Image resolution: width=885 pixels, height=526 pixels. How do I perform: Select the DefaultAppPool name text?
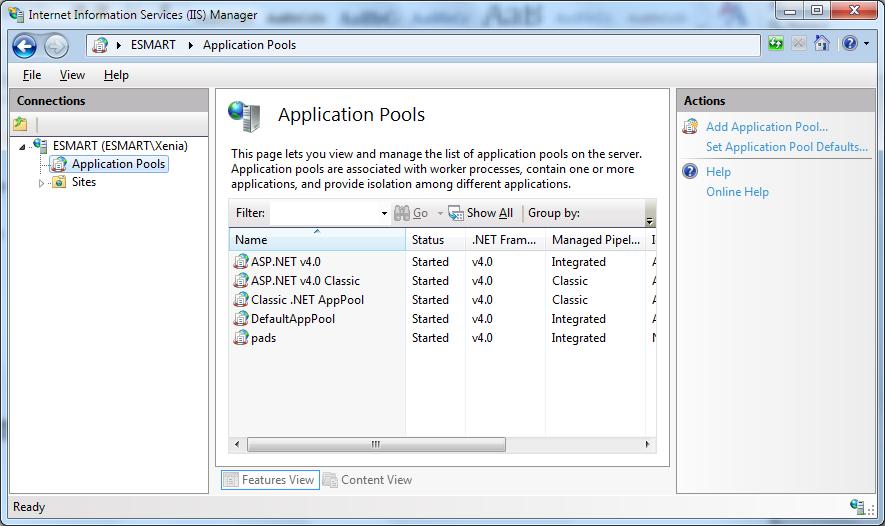pos(293,319)
